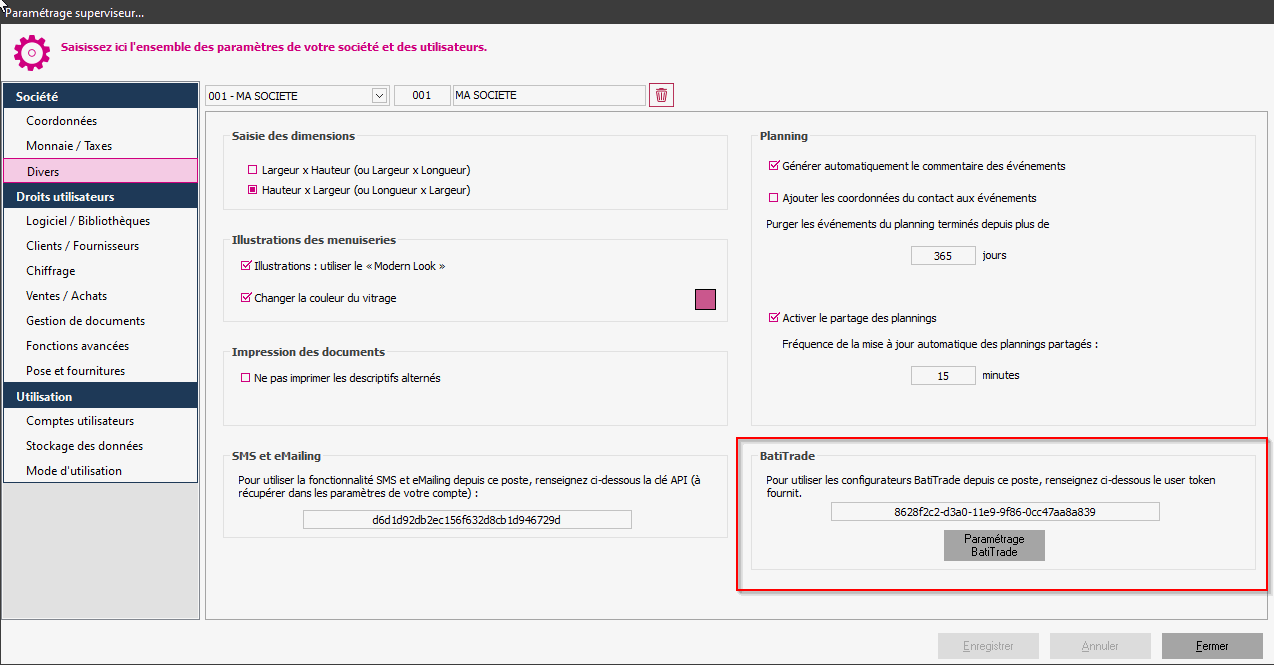Click the Enregistrer button
The width and height of the screenshot is (1274, 665).
[x=988, y=646]
